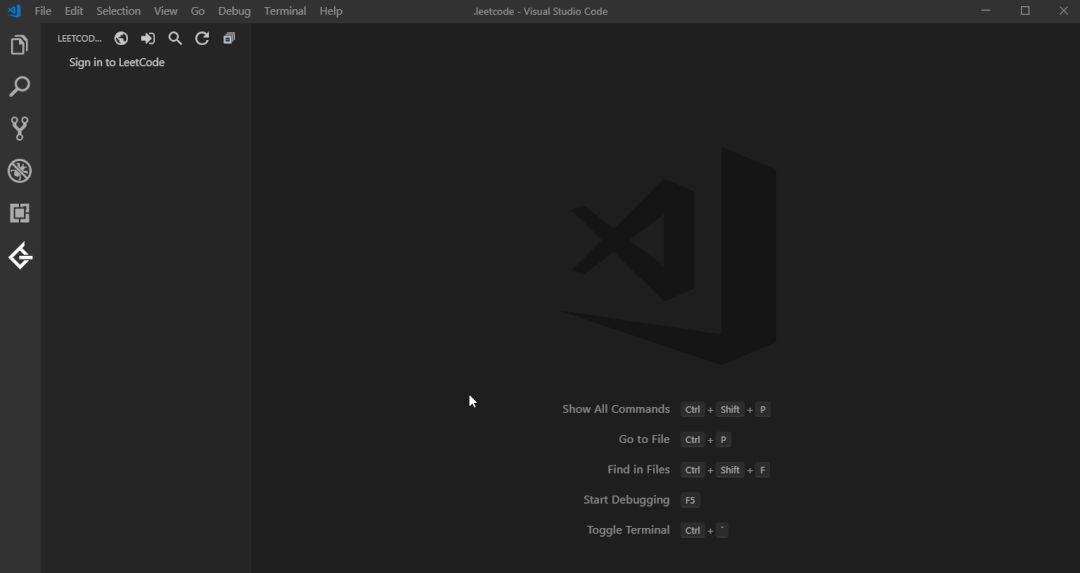Screen dimensions: 1080x573
Task: Open the Explorer view in activity bar
Action: click(19, 46)
